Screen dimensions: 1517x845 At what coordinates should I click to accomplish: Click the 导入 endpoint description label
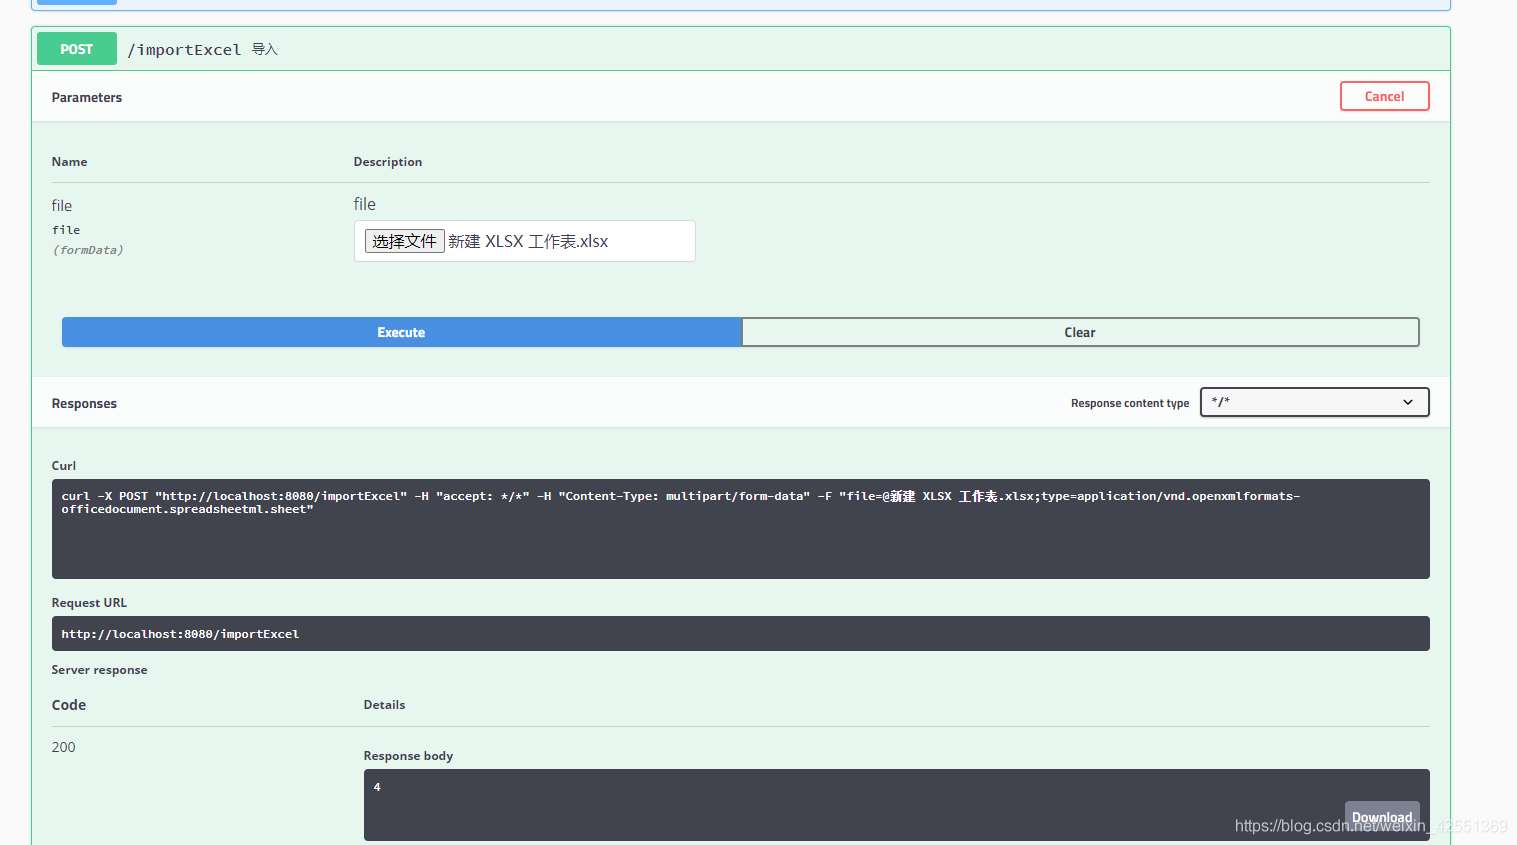[264, 48]
